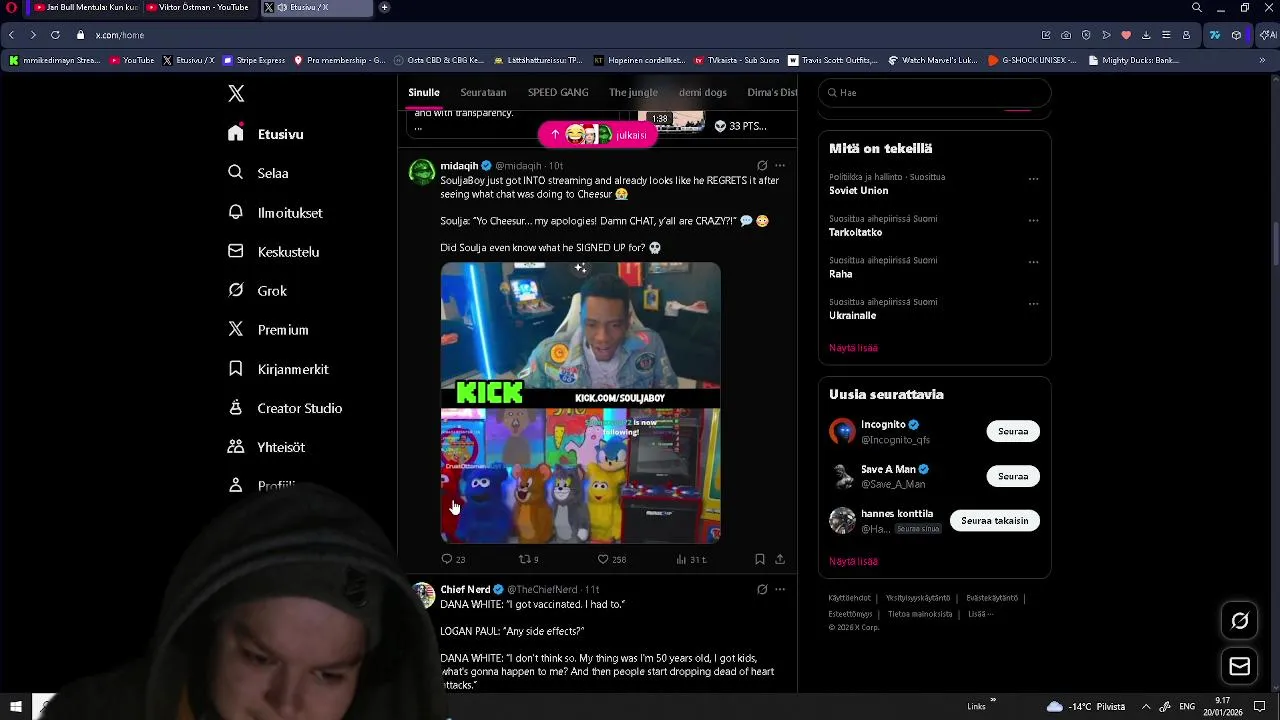
Task: Open Grok from the sidebar
Action: click(257, 290)
